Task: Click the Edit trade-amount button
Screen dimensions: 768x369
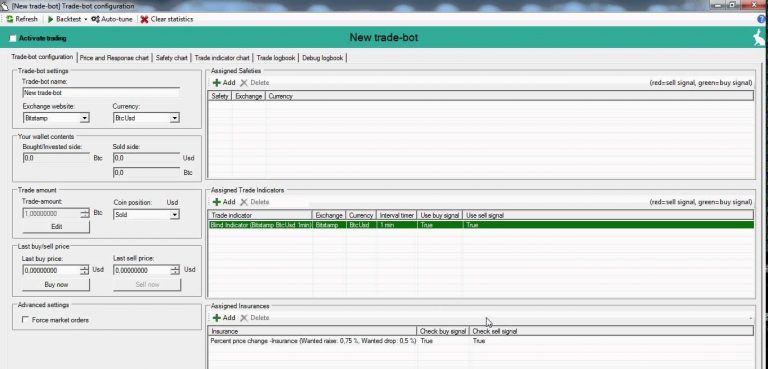Action: pyautogui.click(x=56, y=227)
